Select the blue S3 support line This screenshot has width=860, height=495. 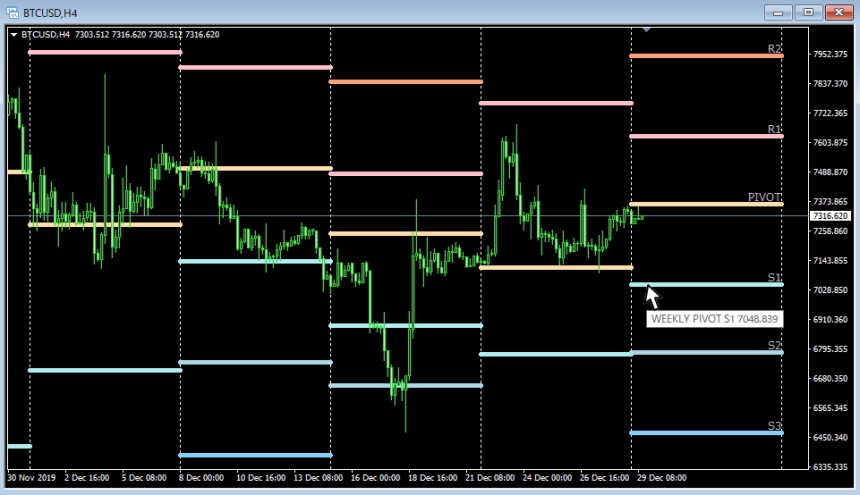coord(706,433)
